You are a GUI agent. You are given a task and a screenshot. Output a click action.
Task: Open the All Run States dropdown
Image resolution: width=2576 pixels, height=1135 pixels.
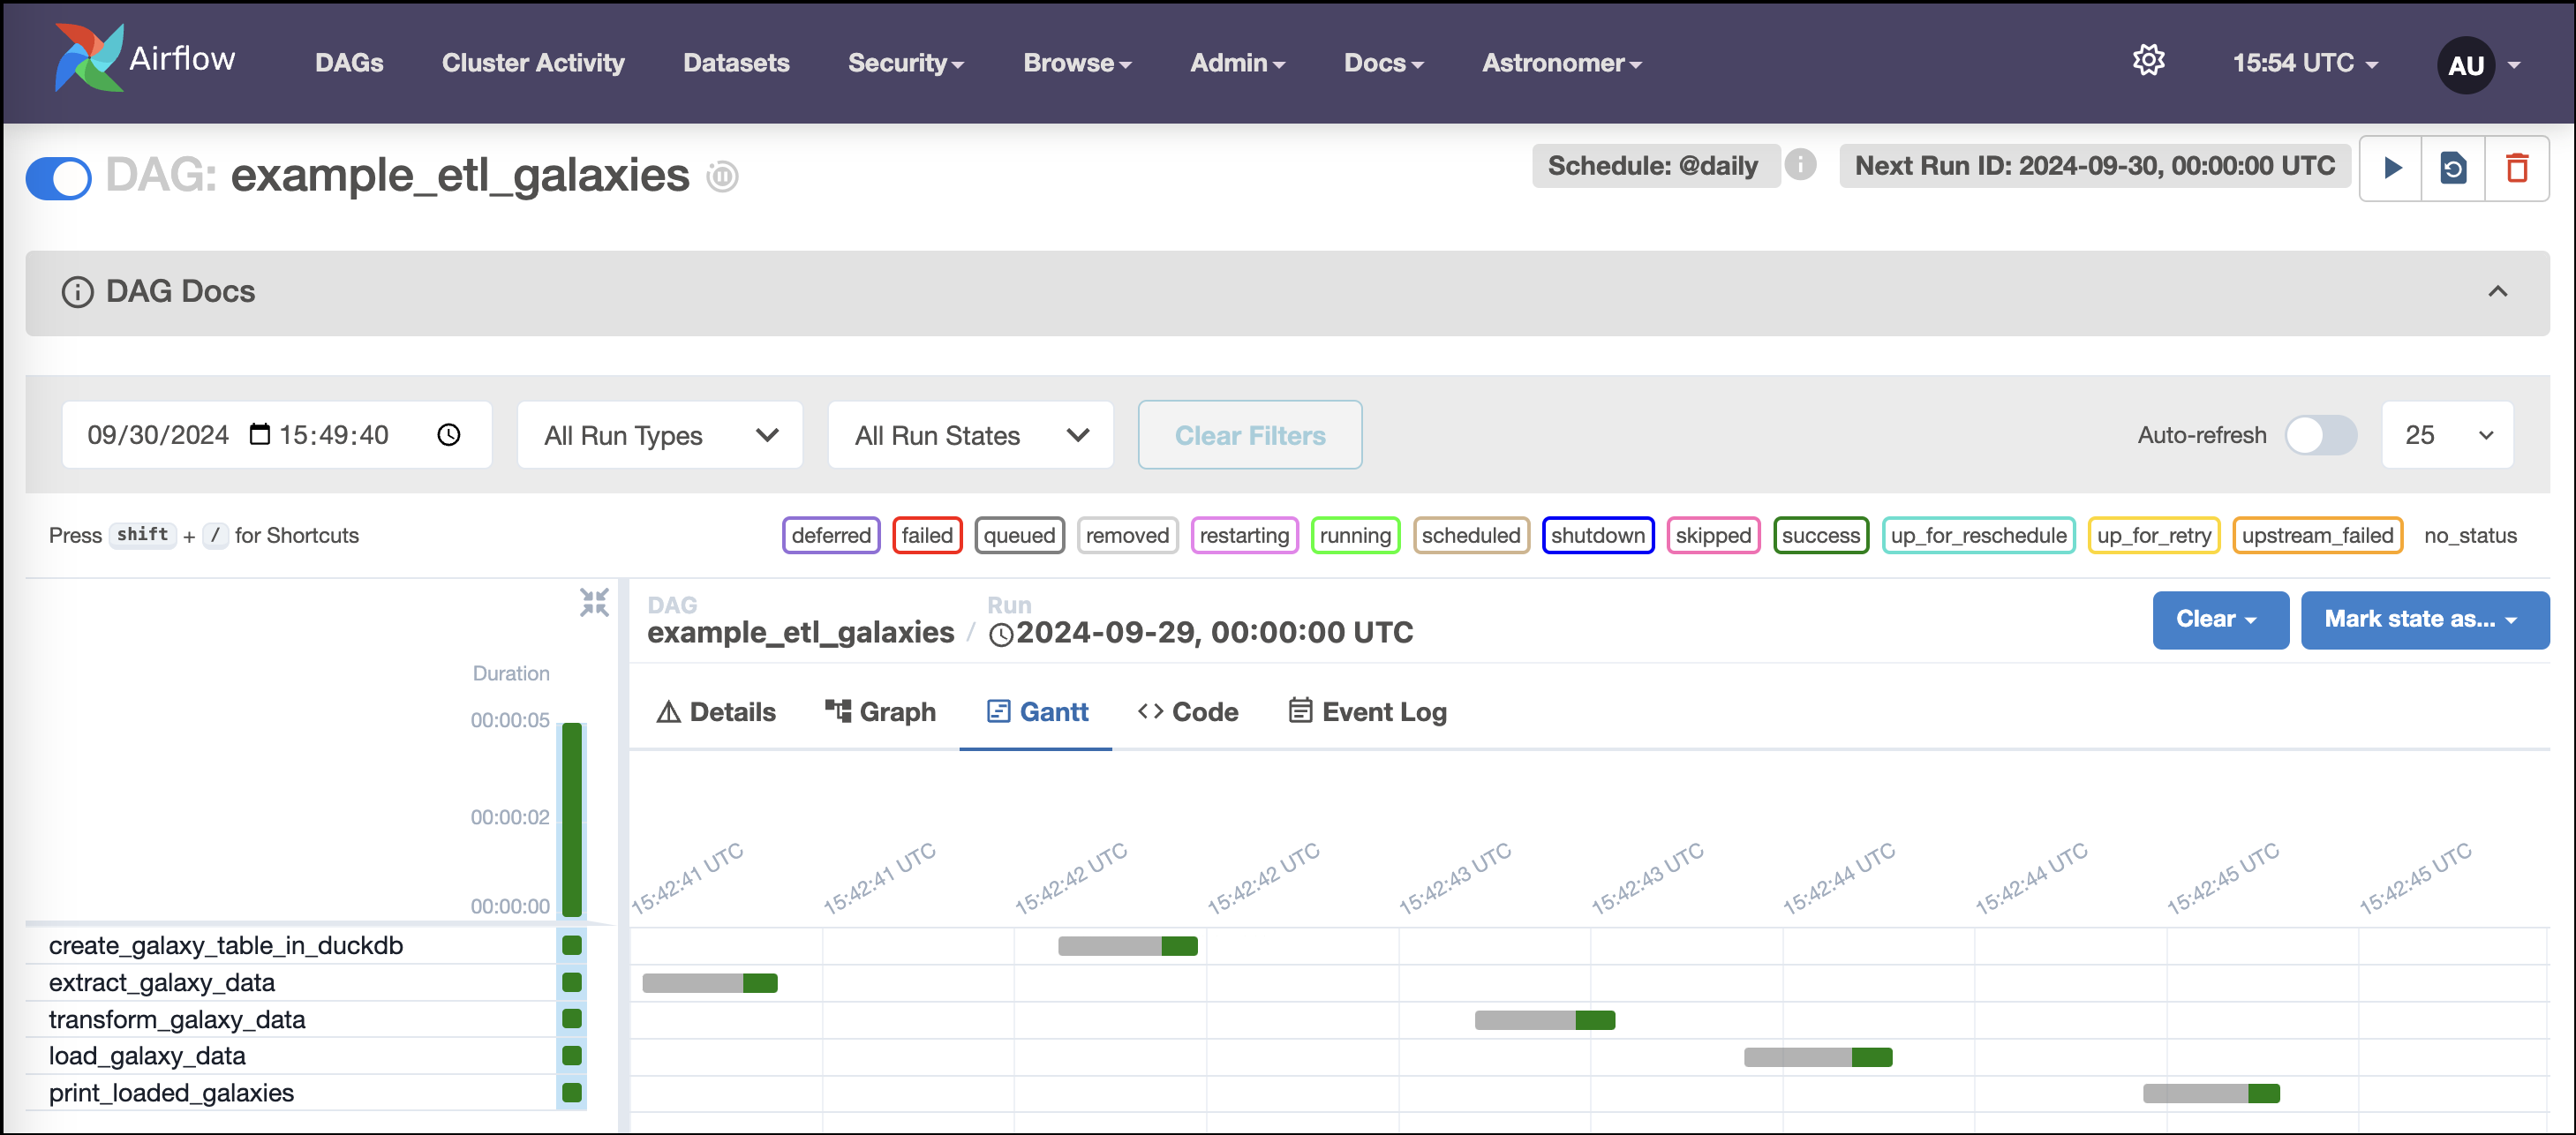tap(970, 434)
